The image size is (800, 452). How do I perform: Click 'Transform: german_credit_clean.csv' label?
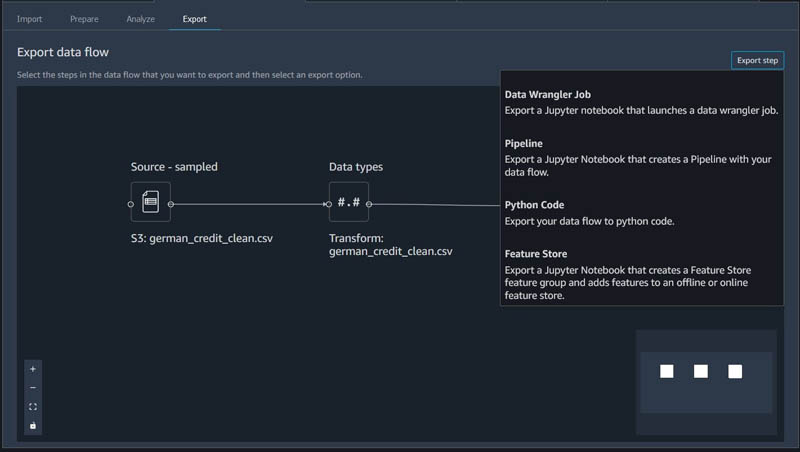tap(390, 245)
